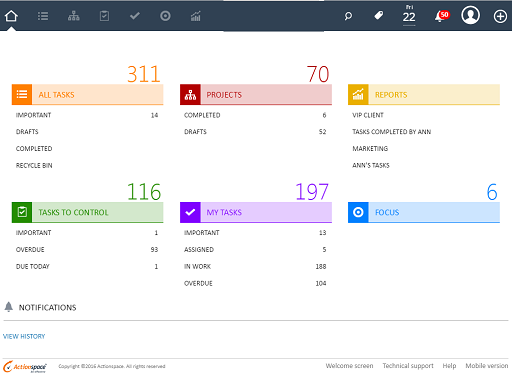Open the reports chart icon in navbar
Viewport: 512px width, 384px height.
pyautogui.click(x=196, y=16)
